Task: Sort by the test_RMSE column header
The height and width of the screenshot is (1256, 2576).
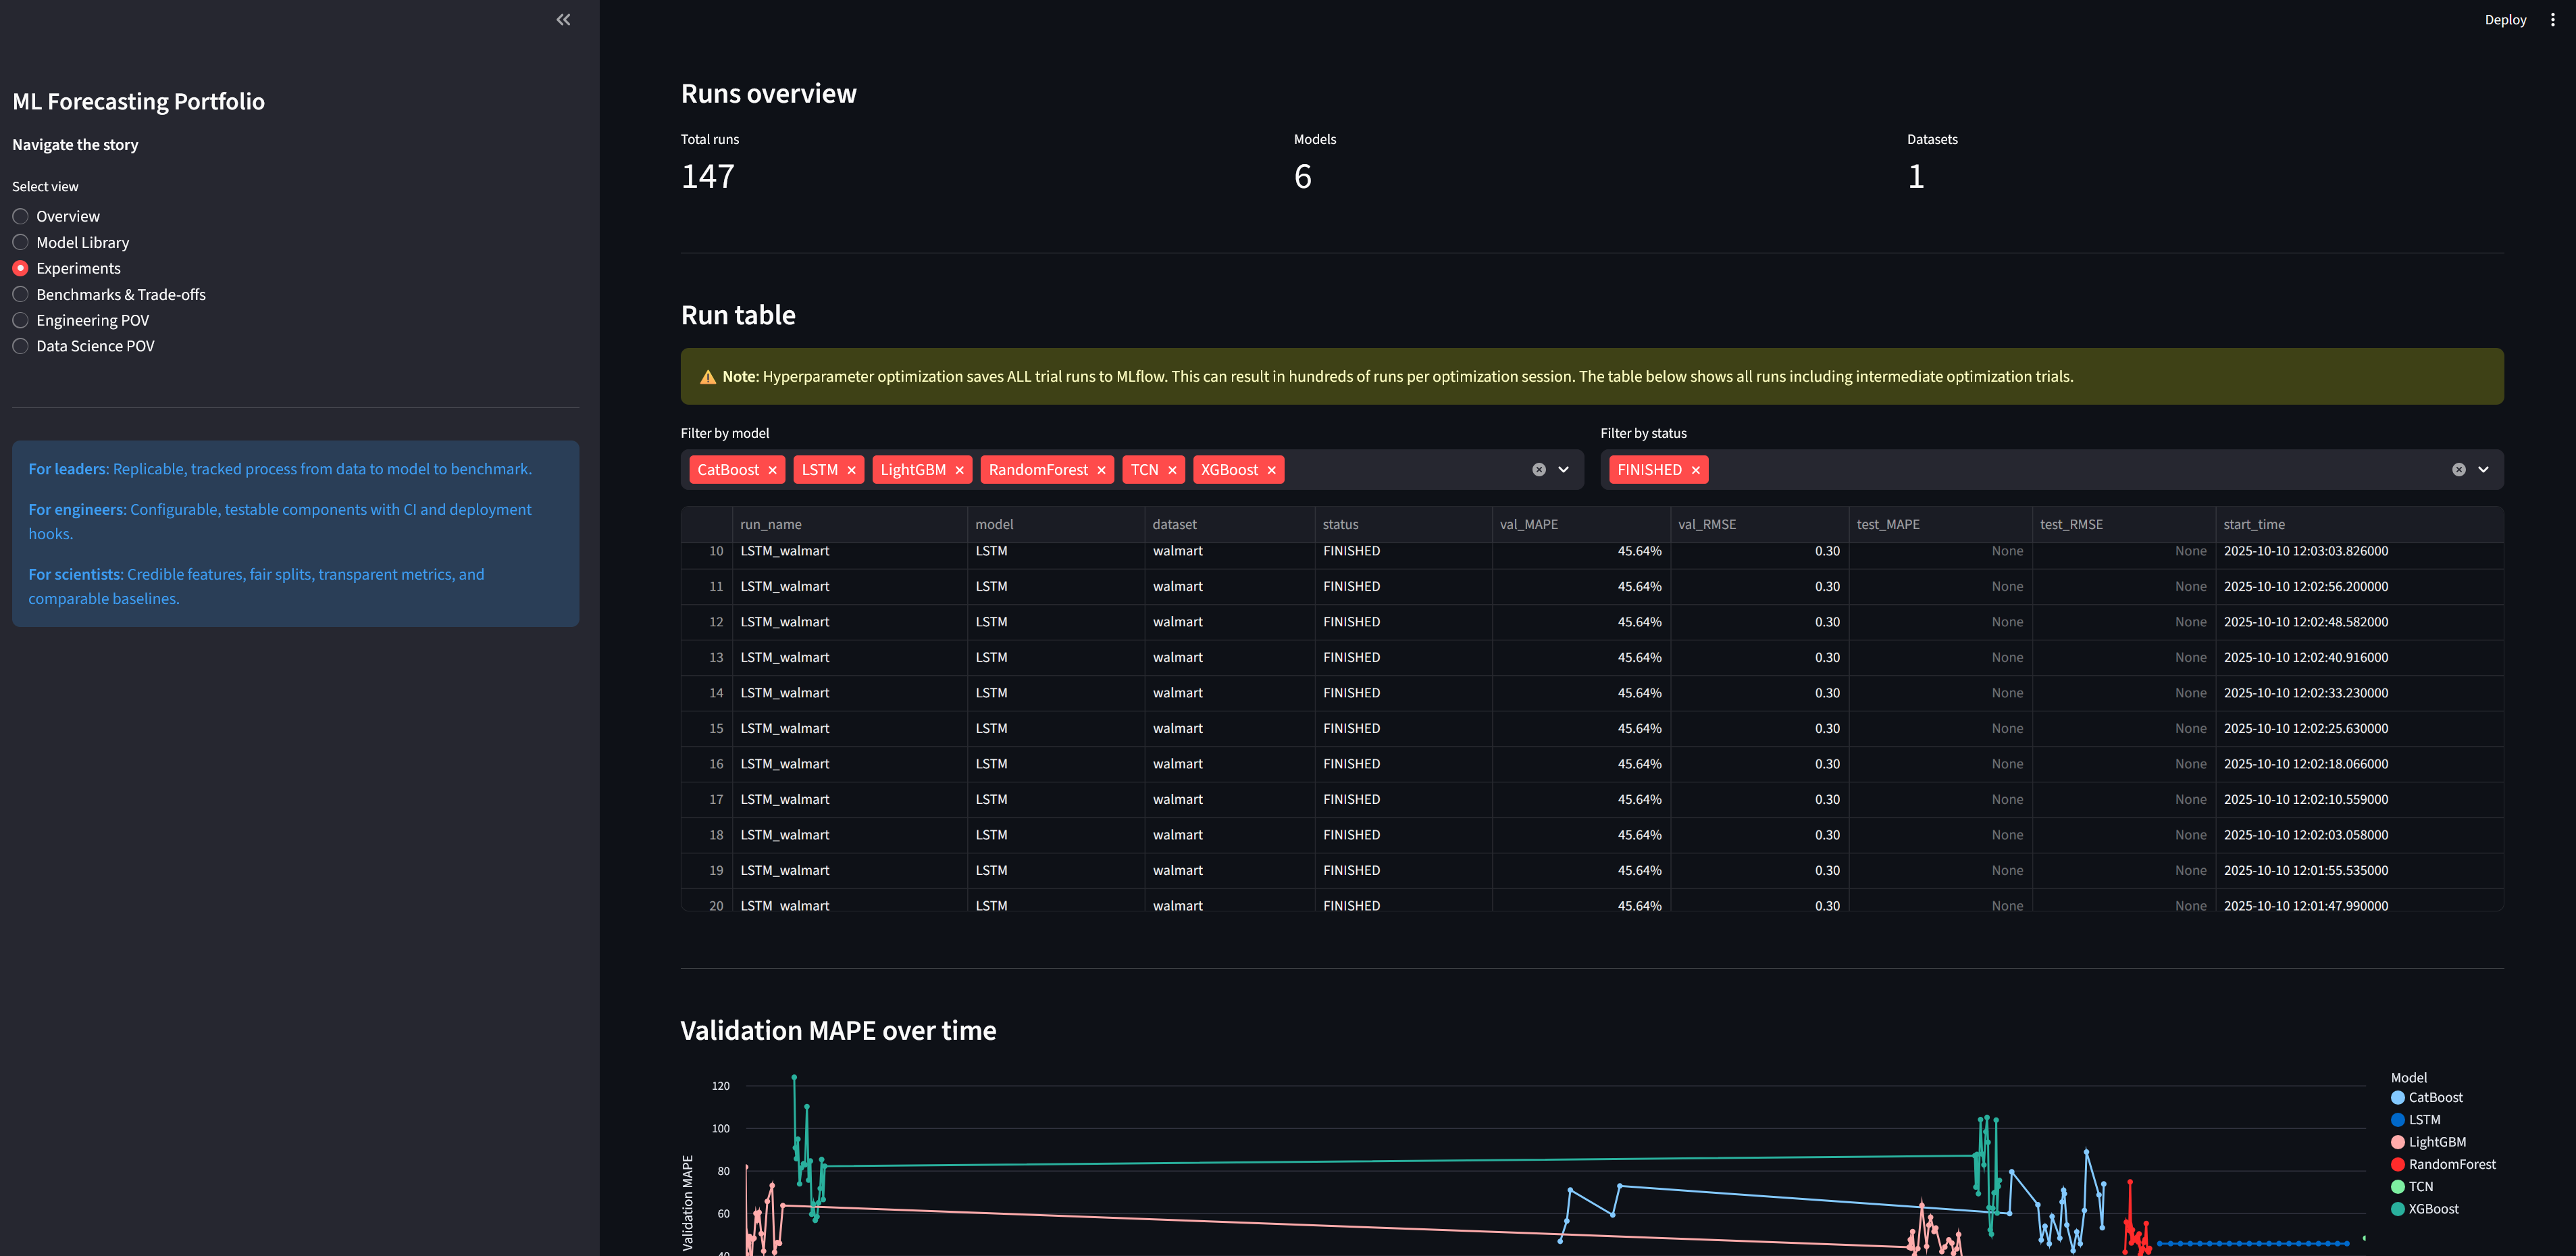Action: (x=2124, y=524)
